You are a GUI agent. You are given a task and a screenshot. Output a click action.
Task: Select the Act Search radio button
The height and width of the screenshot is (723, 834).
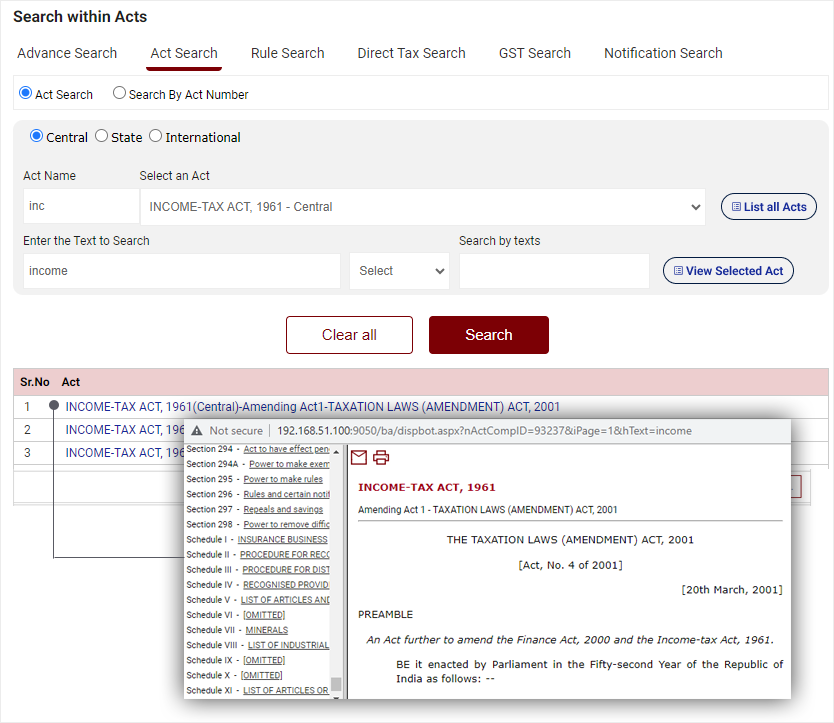(x=26, y=93)
